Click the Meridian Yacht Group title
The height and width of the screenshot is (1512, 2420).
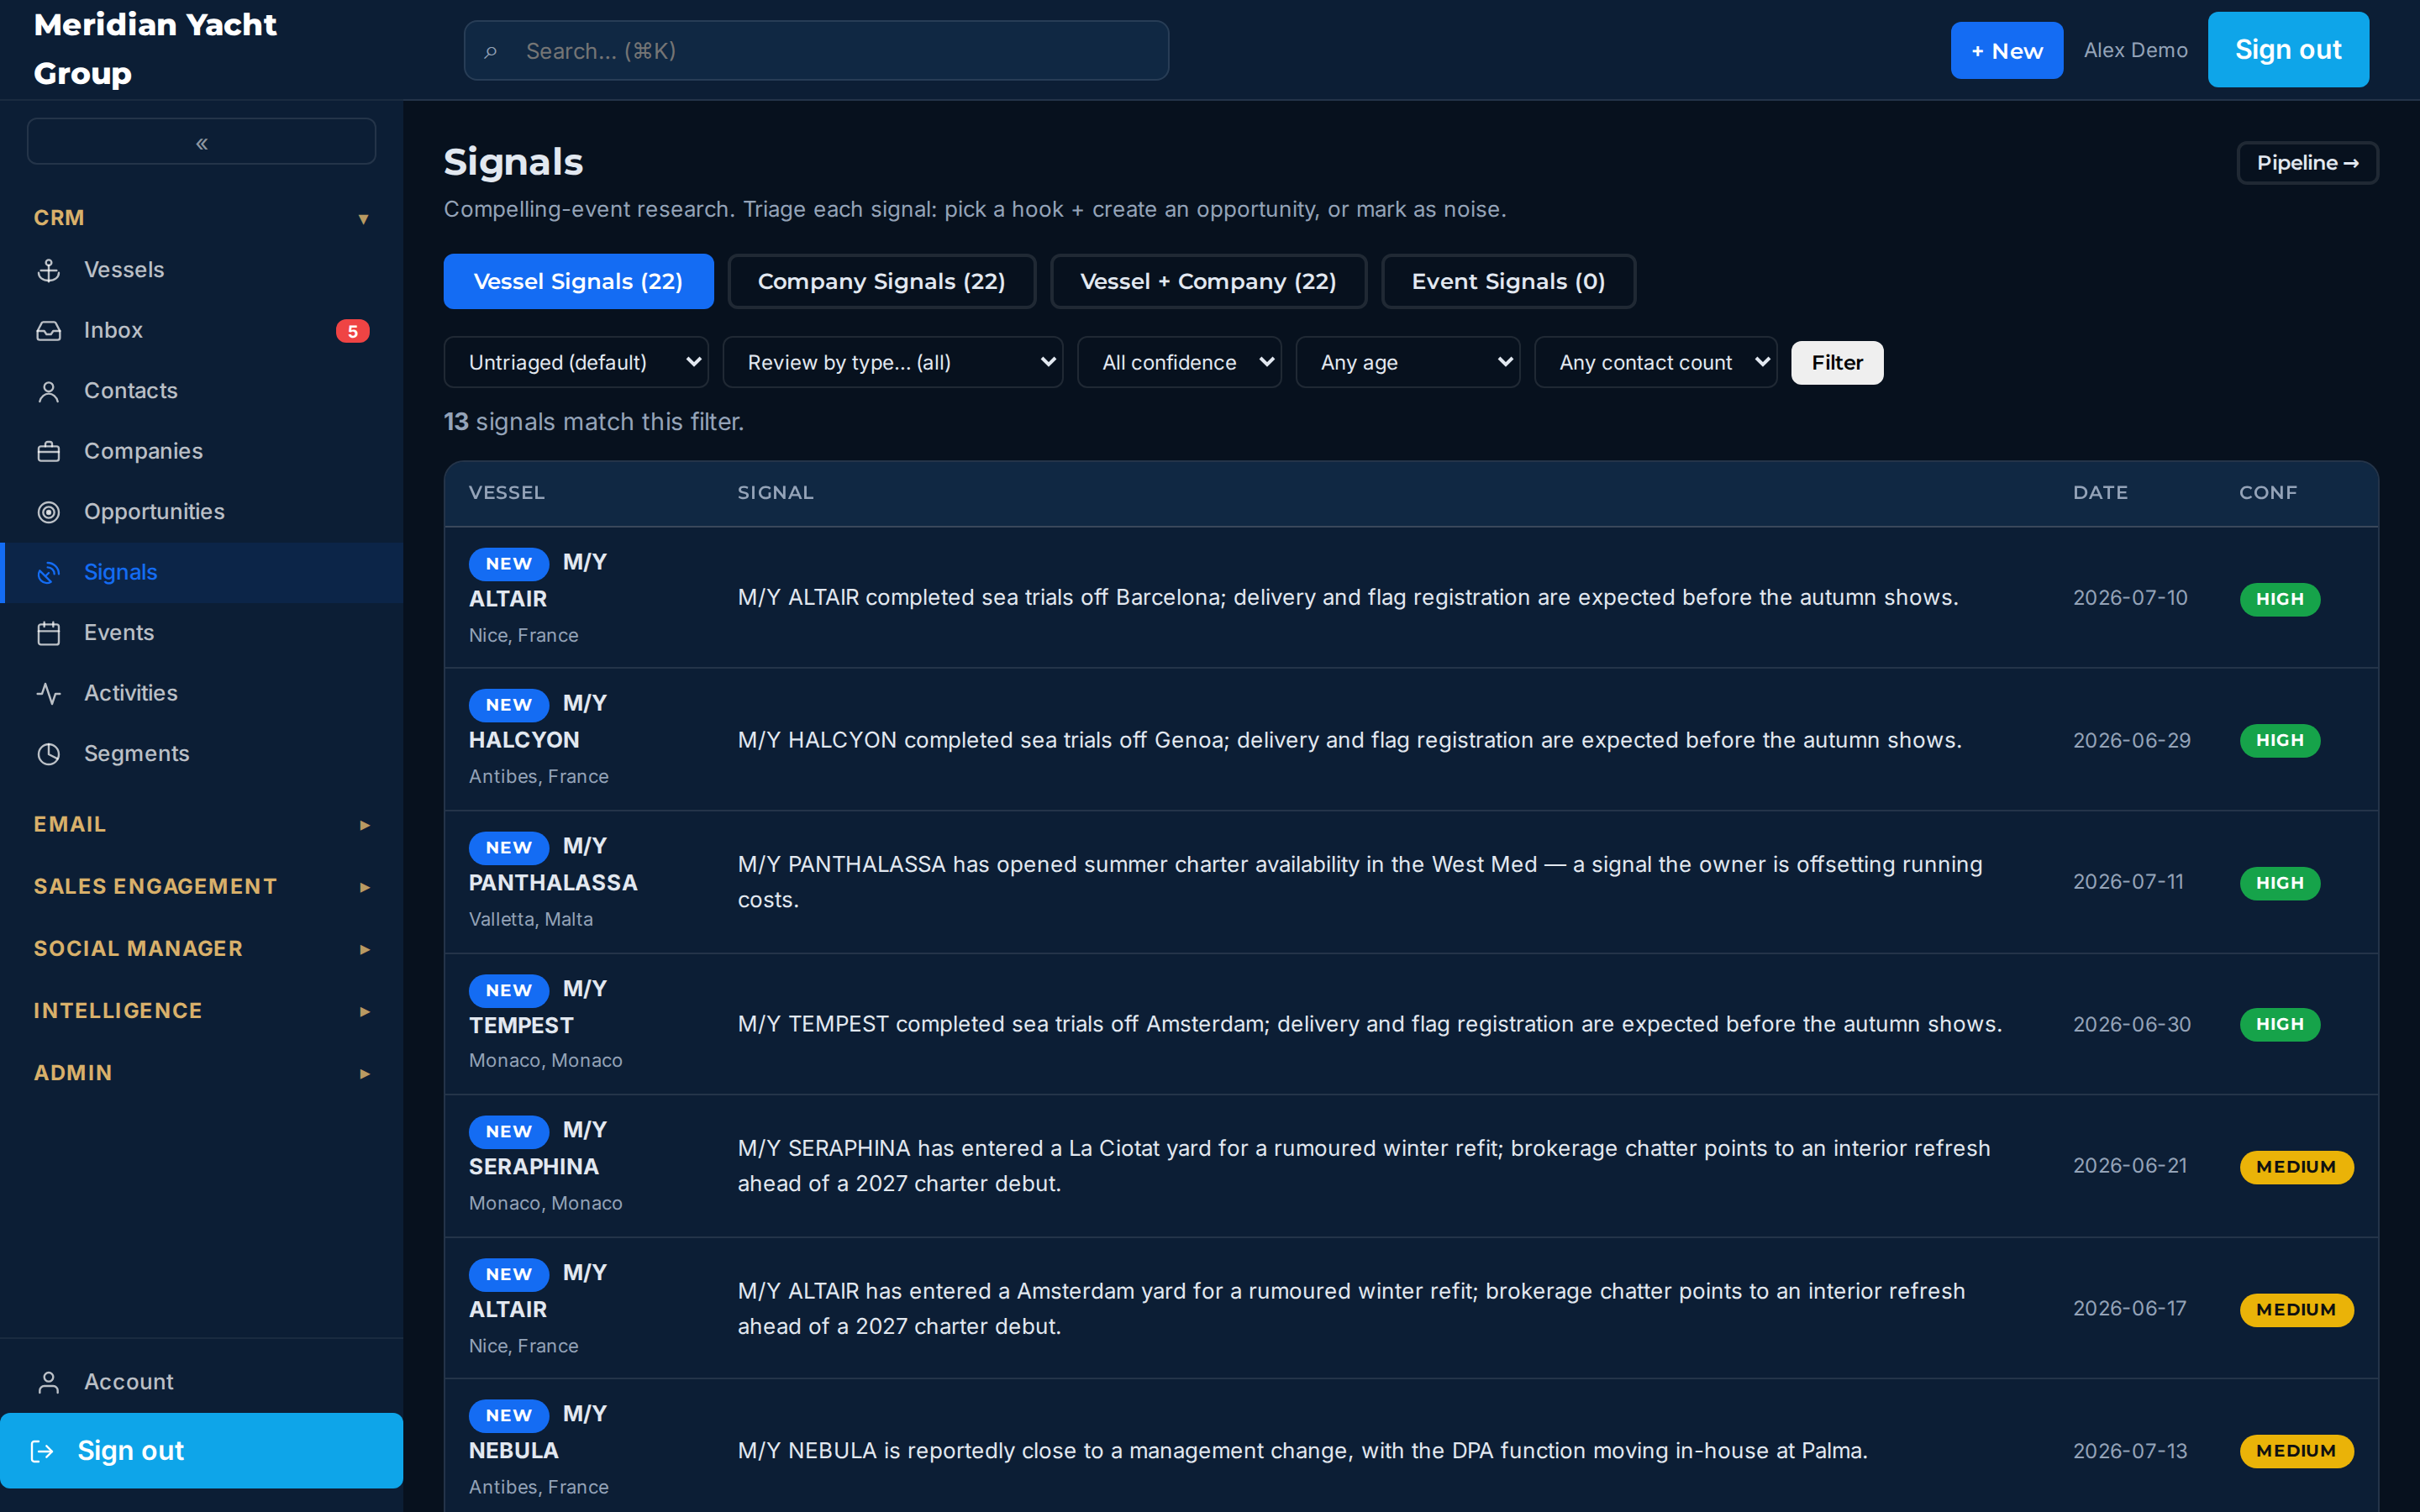(x=155, y=49)
